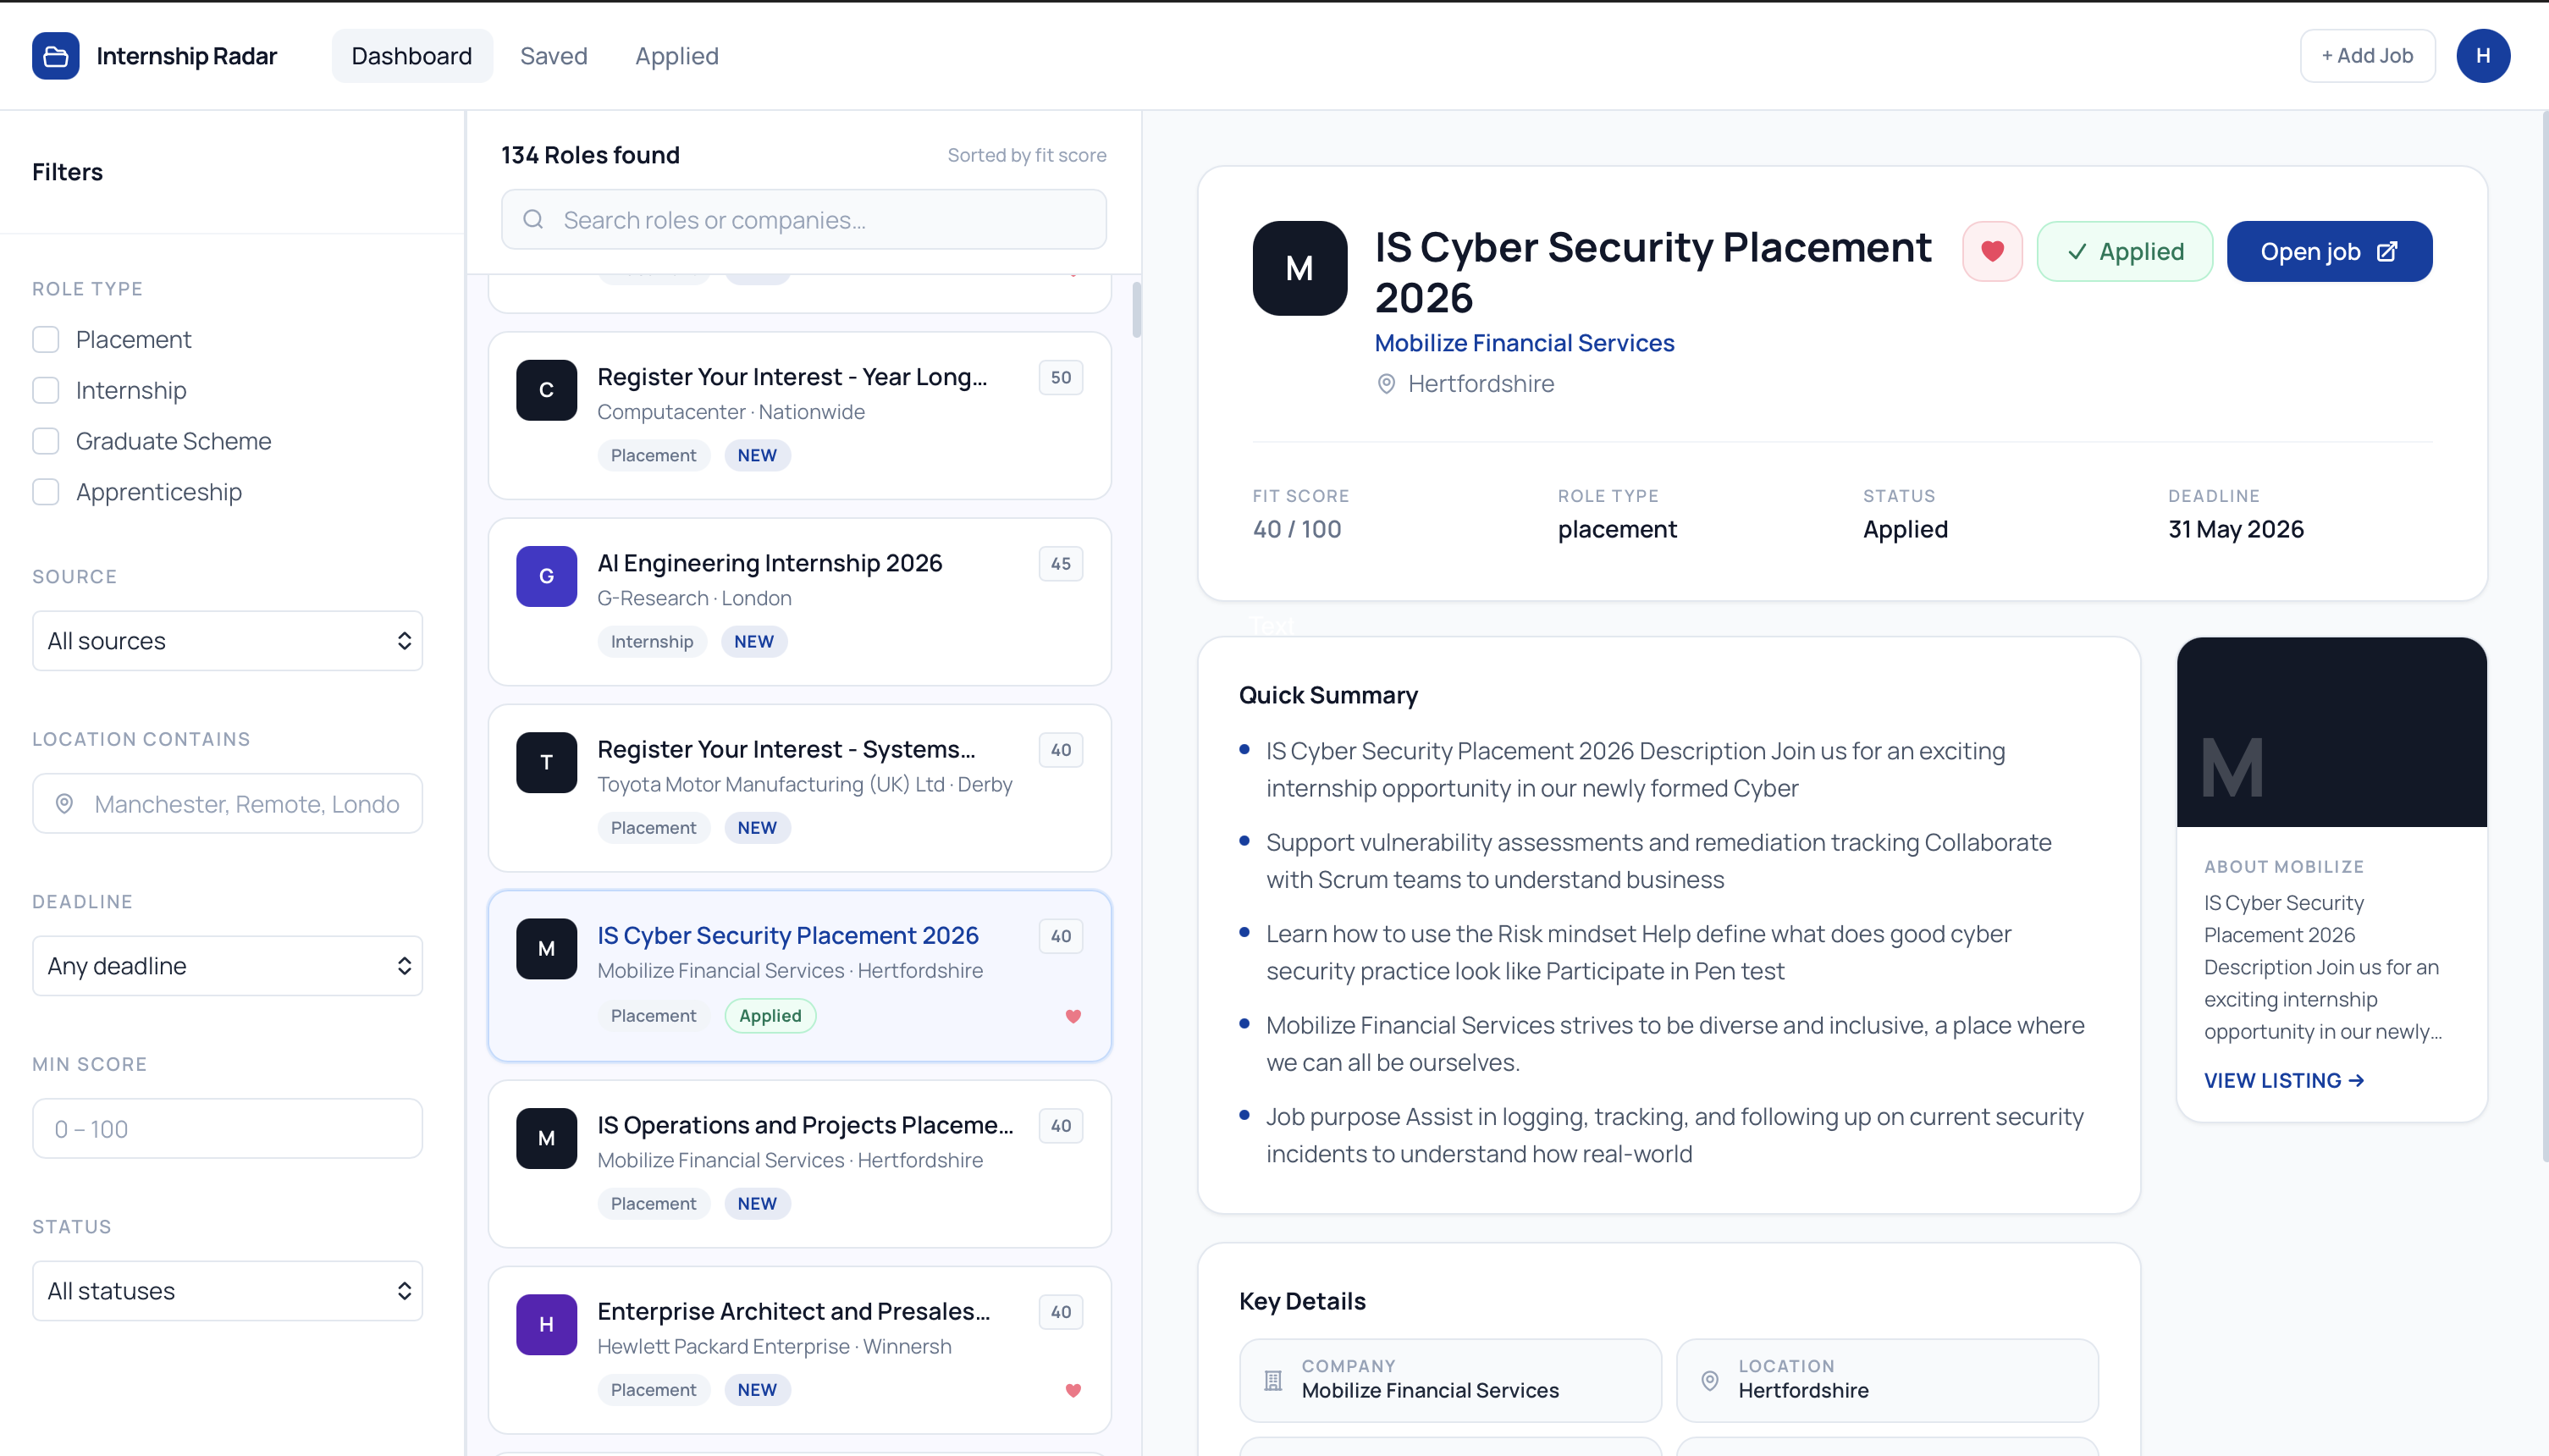The width and height of the screenshot is (2549, 1456).
Task: Click the building icon in Company detail
Action: click(1272, 1381)
